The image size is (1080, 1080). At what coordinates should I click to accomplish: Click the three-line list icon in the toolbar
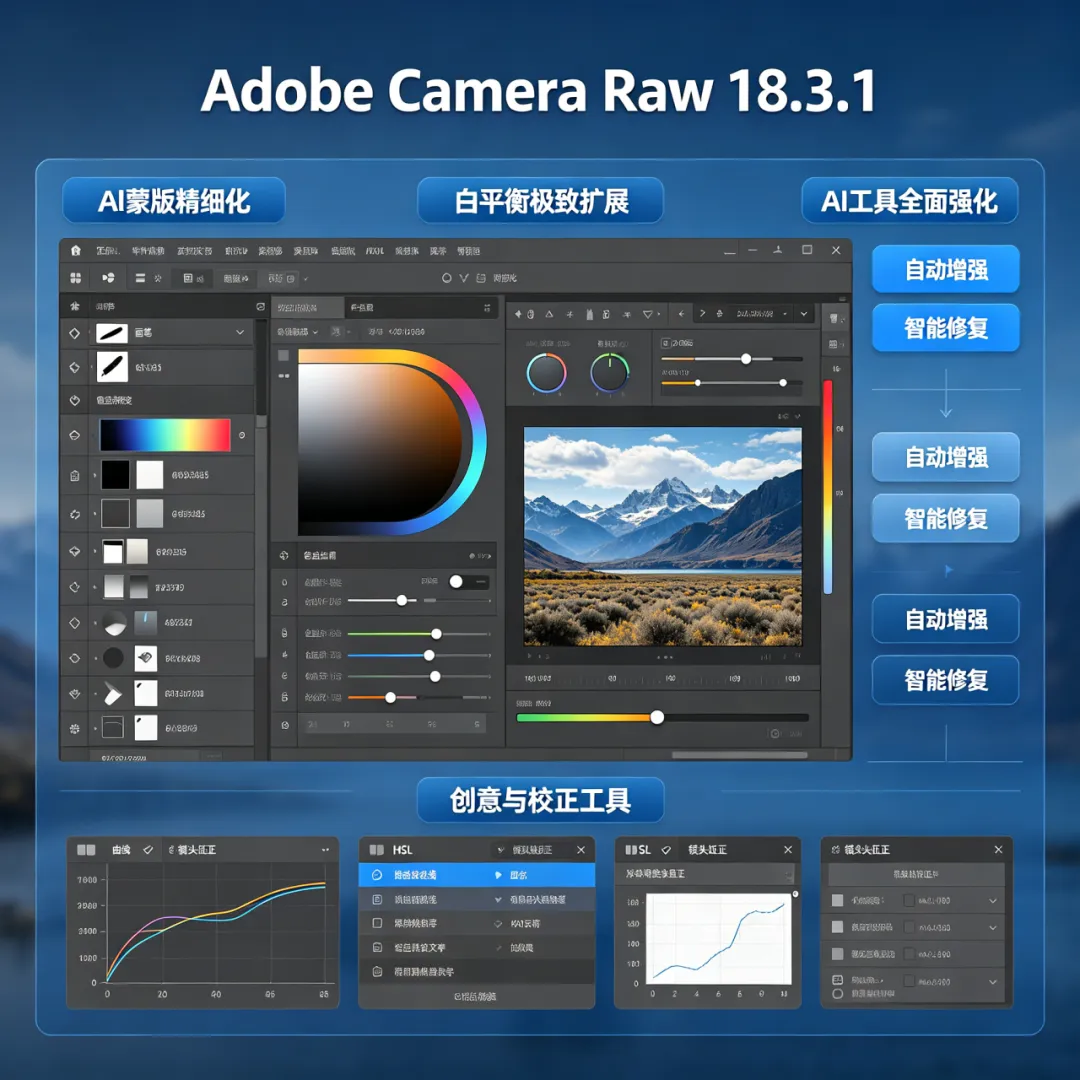(x=140, y=278)
